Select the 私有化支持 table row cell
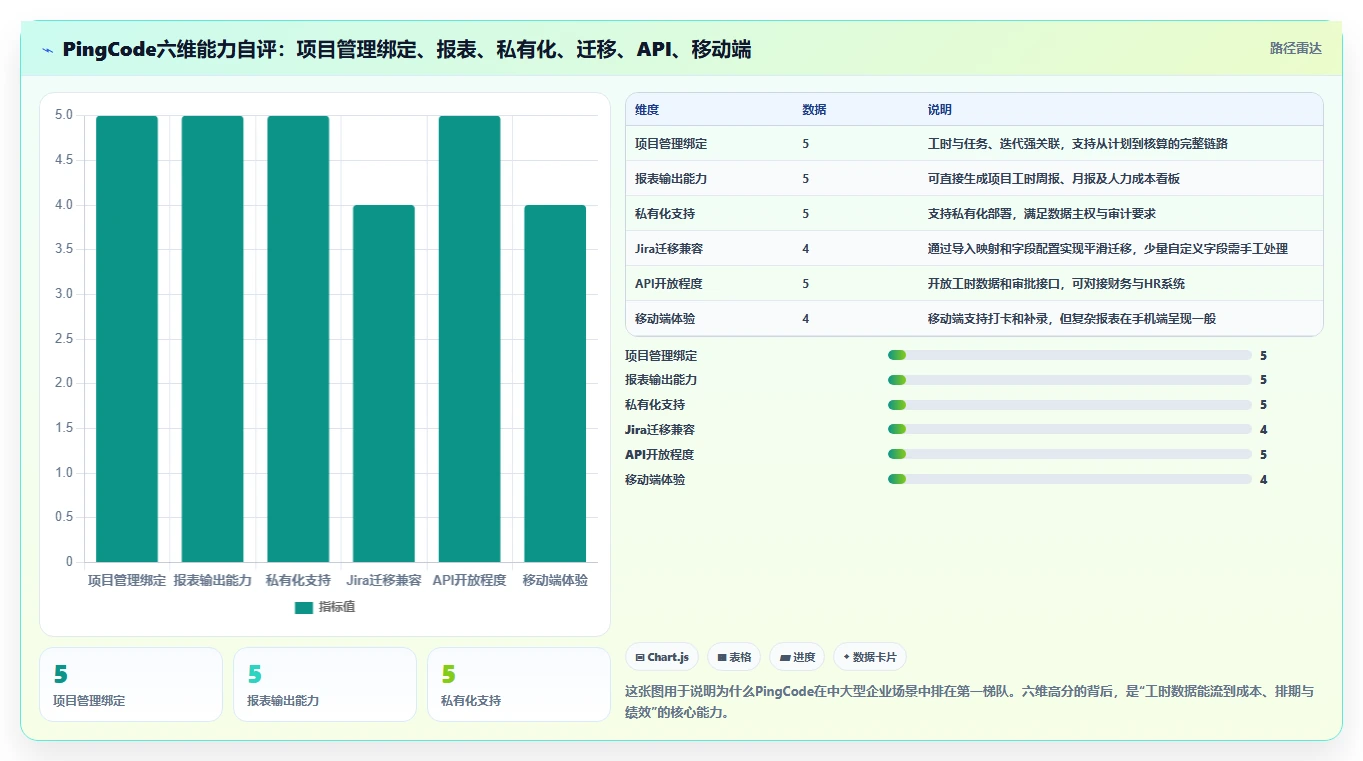The width and height of the screenshot is (1363, 761). [665, 214]
